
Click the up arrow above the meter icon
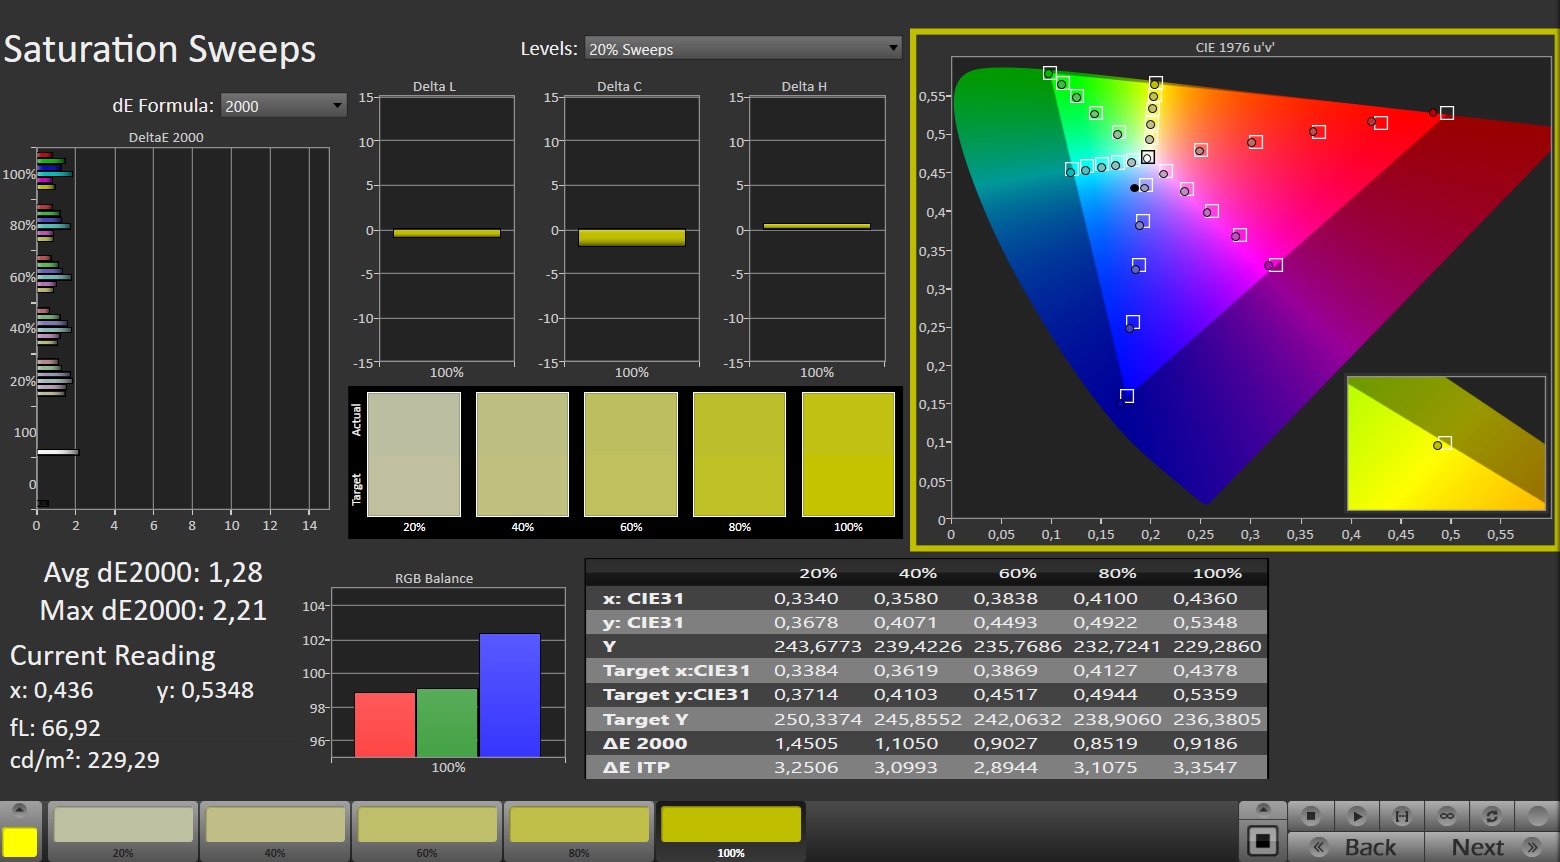(x=1263, y=809)
